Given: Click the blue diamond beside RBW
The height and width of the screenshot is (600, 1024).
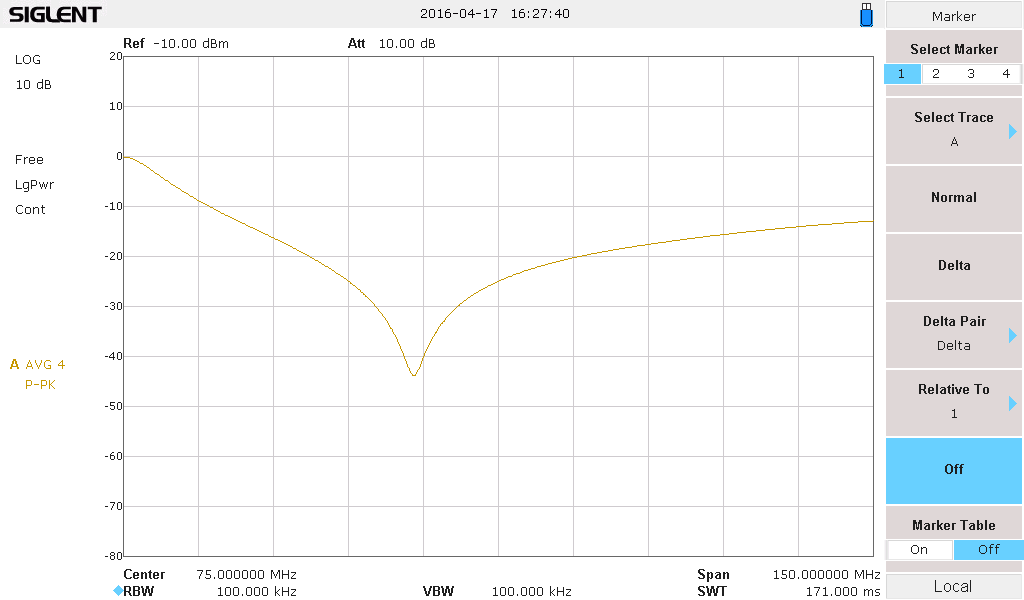Looking at the screenshot, I should (x=118, y=591).
